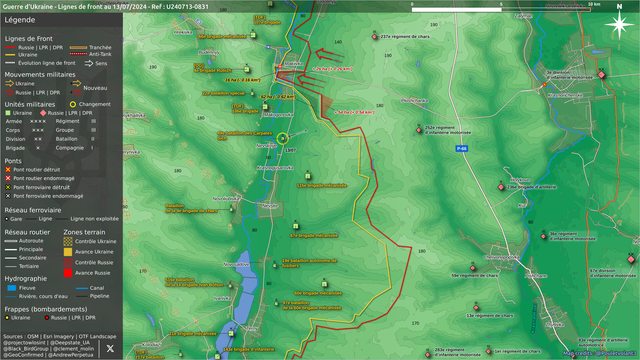Click the green Ukraine unit legend square
640x360 pixels.
(x=8, y=113)
